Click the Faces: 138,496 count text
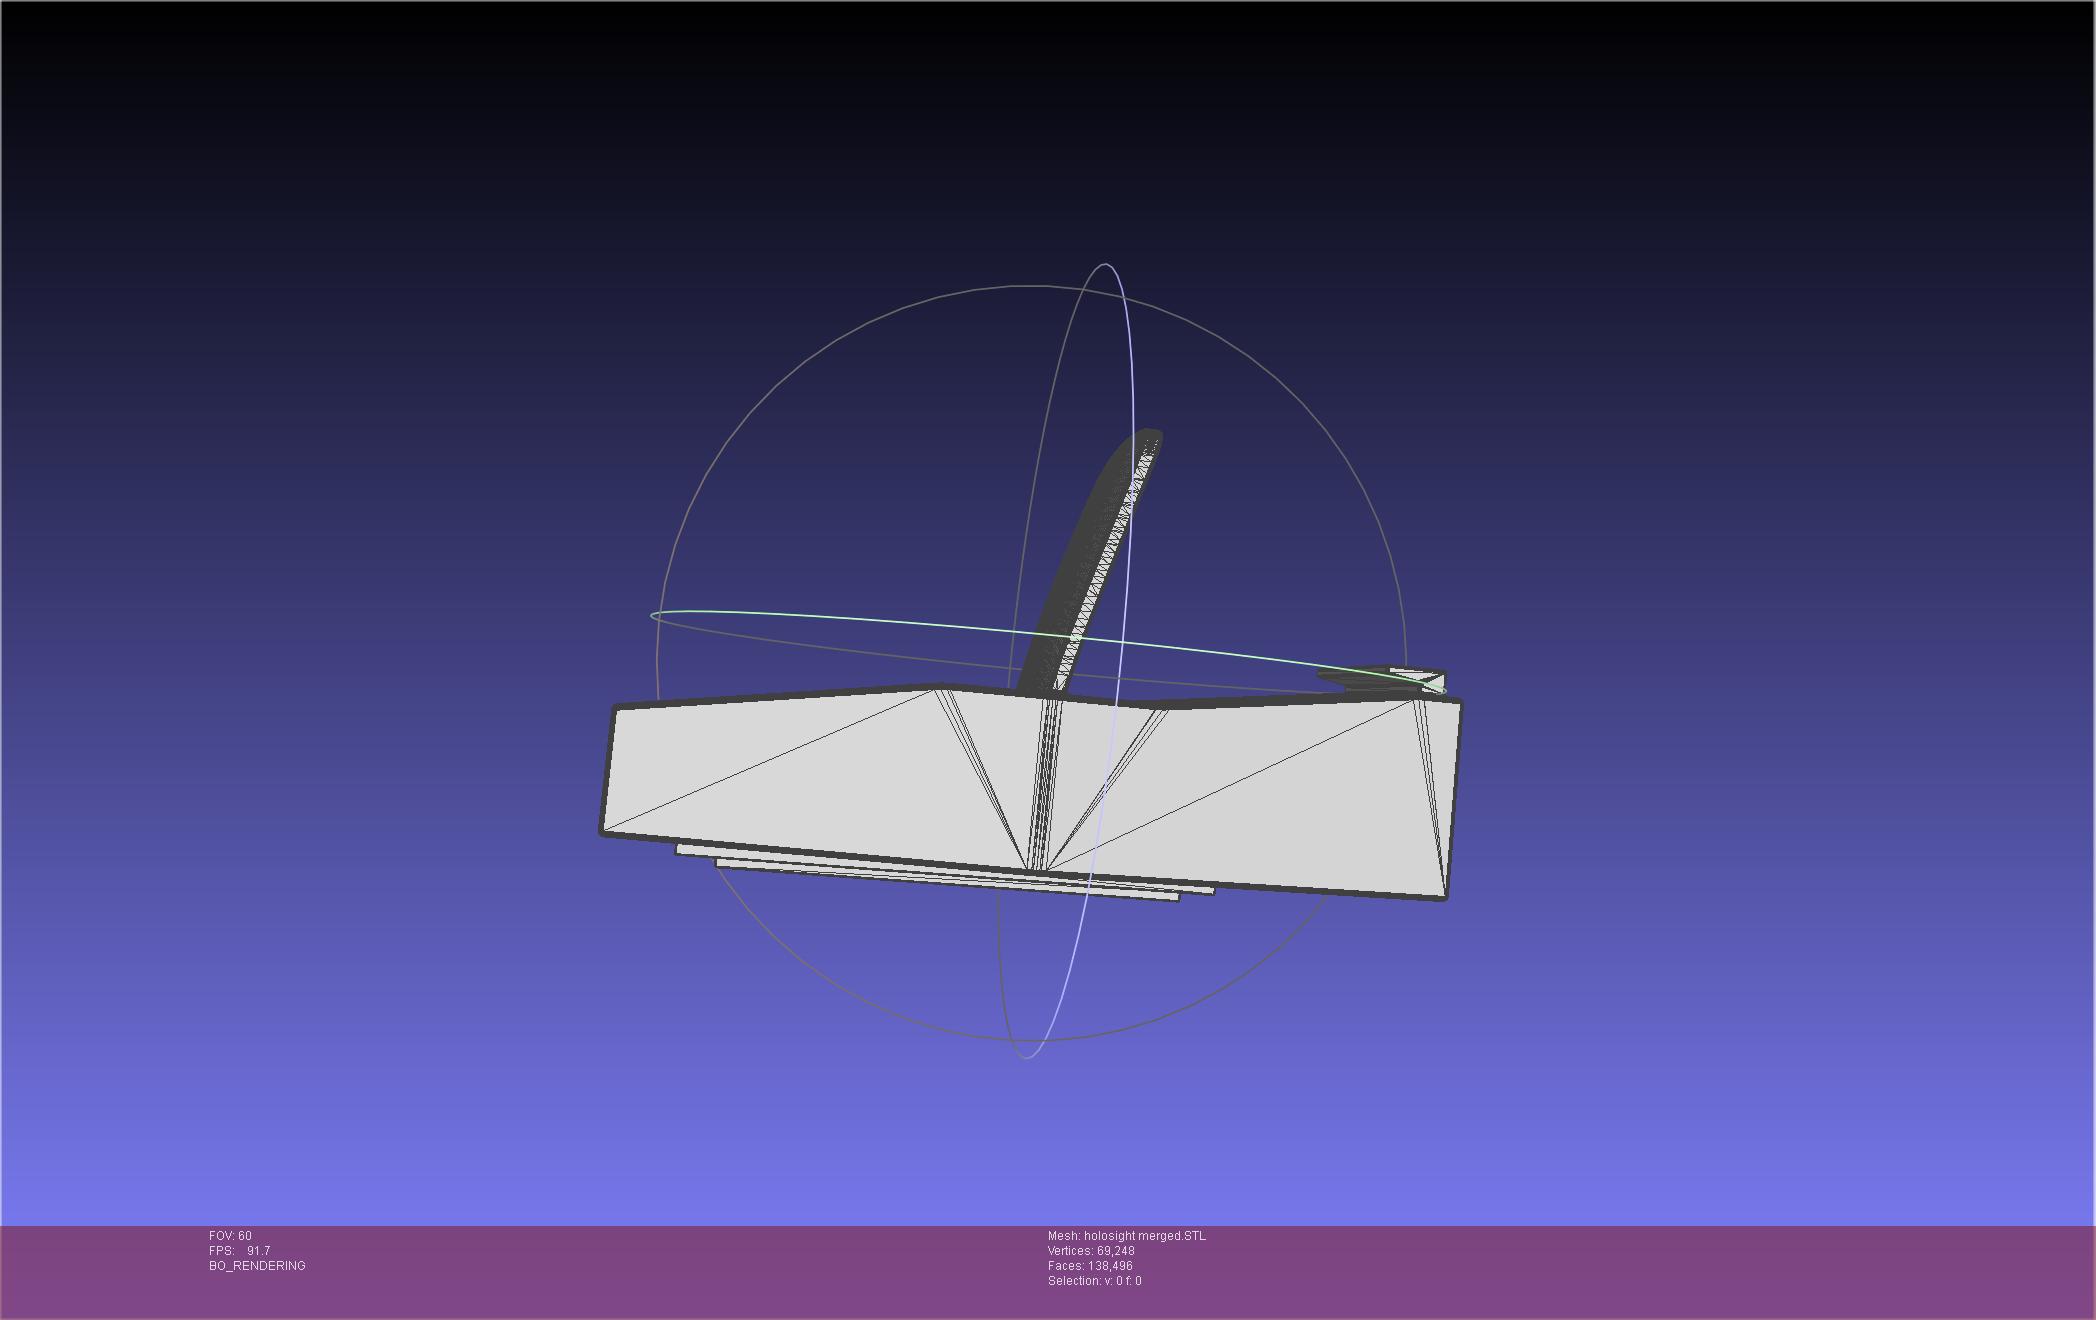This screenshot has width=2096, height=1320. click(1089, 1266)
